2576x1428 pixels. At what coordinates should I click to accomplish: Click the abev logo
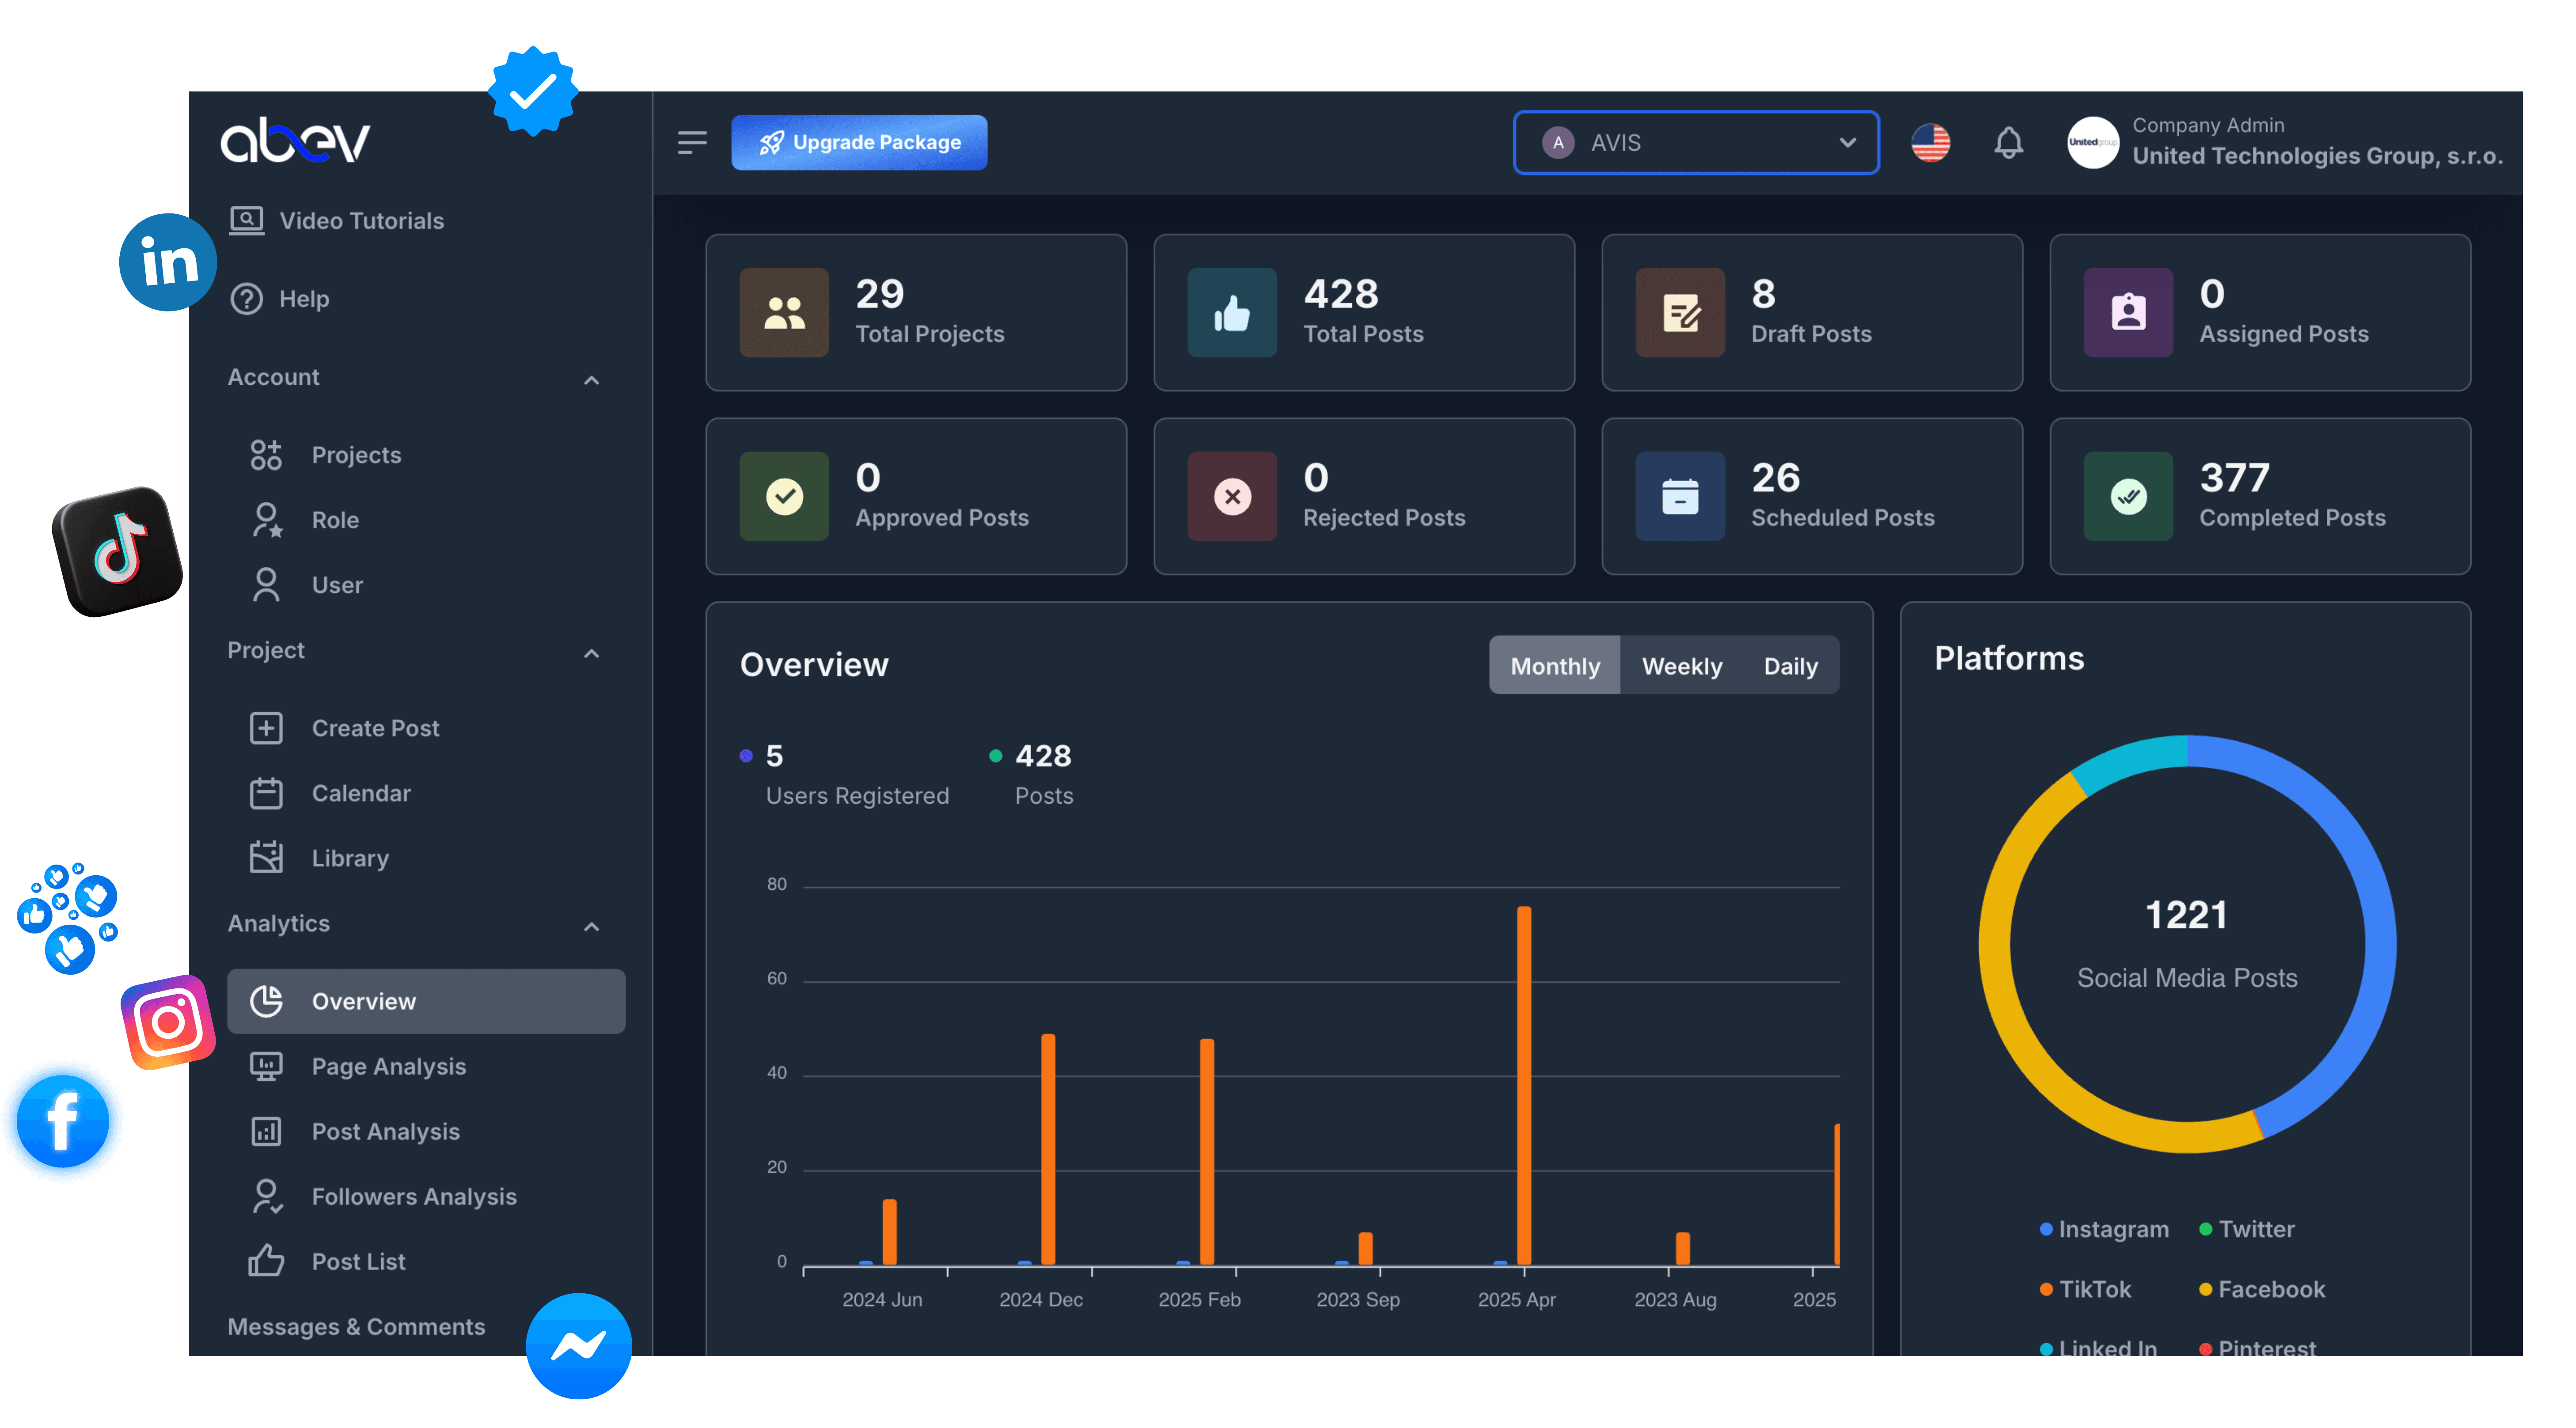click(295, 141)
